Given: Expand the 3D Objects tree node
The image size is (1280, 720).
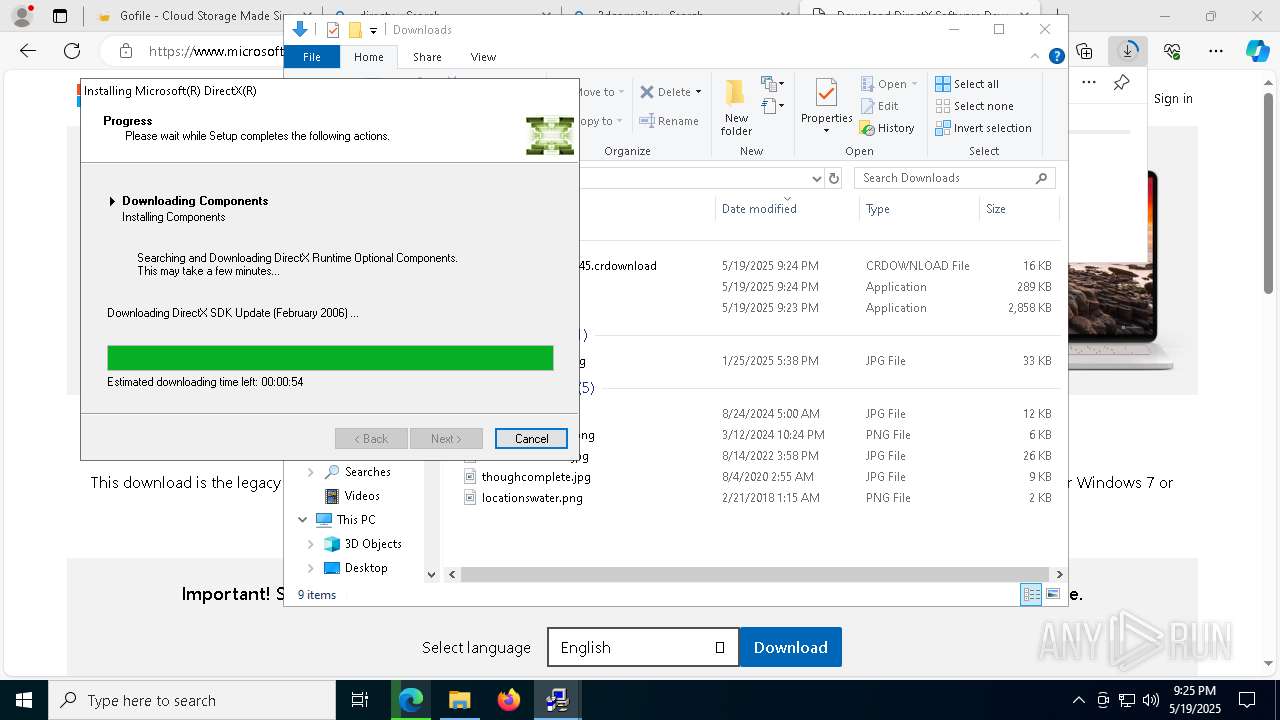Looking at the screenshot, I should [x=311, y=544].
